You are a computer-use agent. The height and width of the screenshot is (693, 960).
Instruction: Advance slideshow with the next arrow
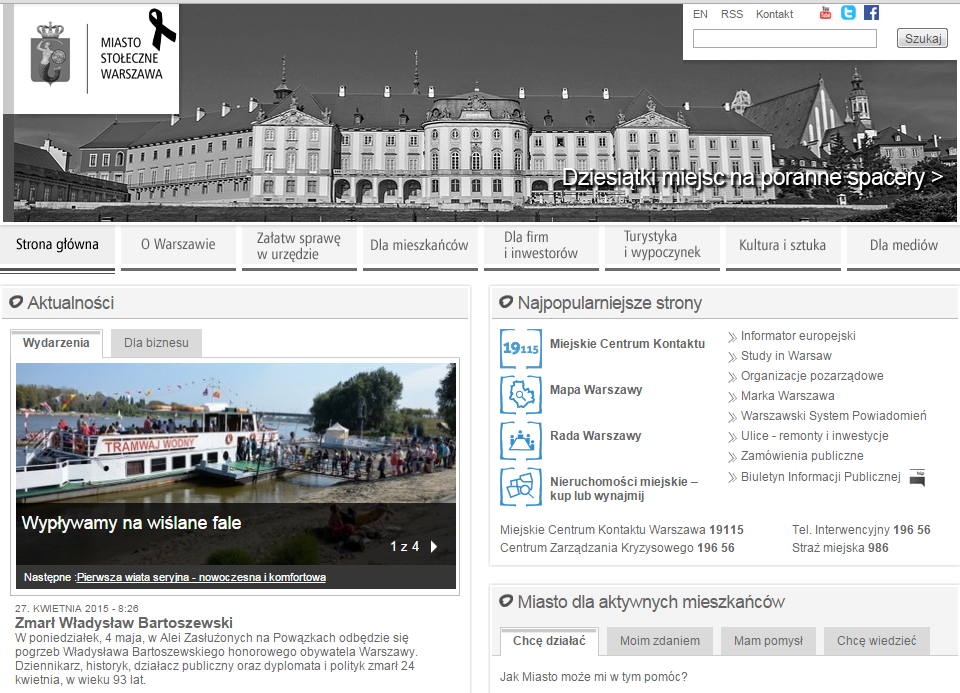point(433,547)
